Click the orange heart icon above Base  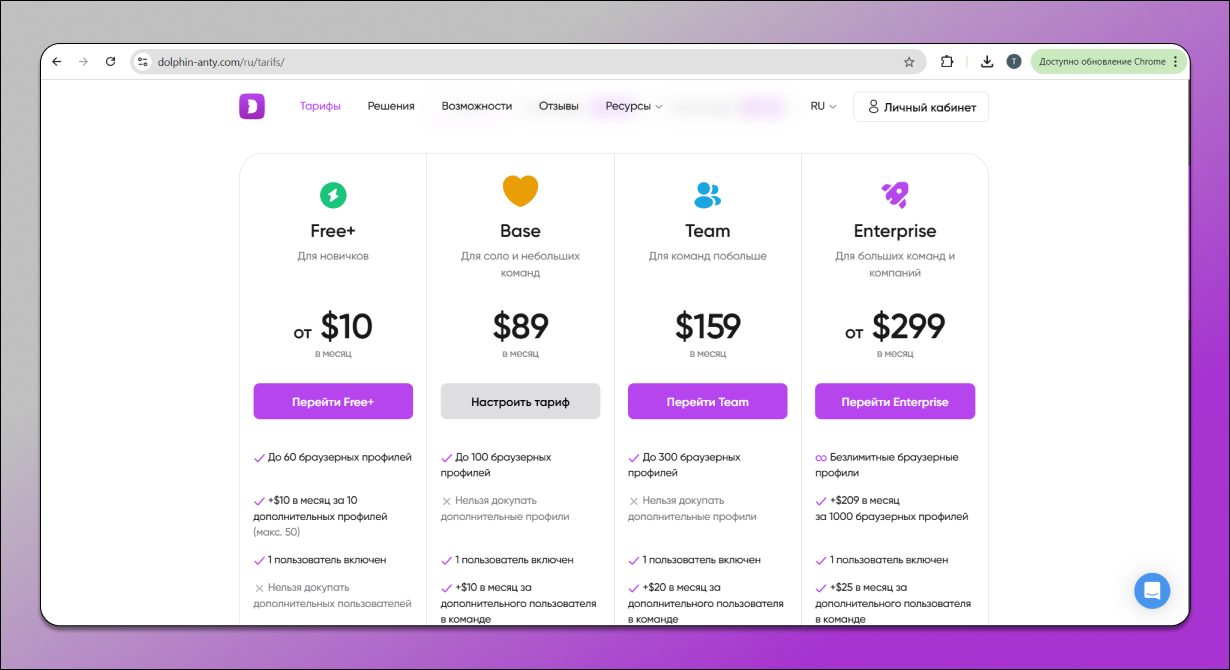pyautogui.click(x=520, y=191)
